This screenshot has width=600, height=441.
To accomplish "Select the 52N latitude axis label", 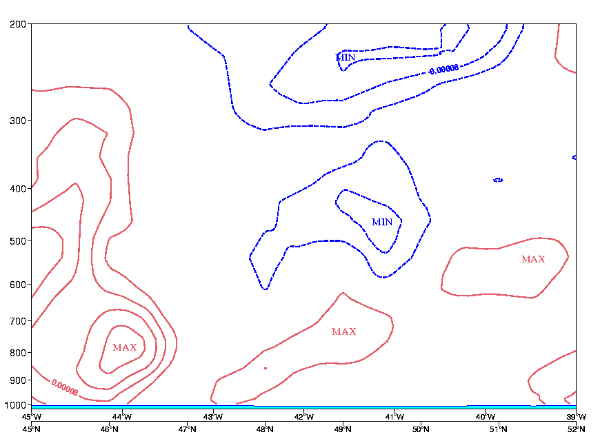I will [x=575, y=428].
